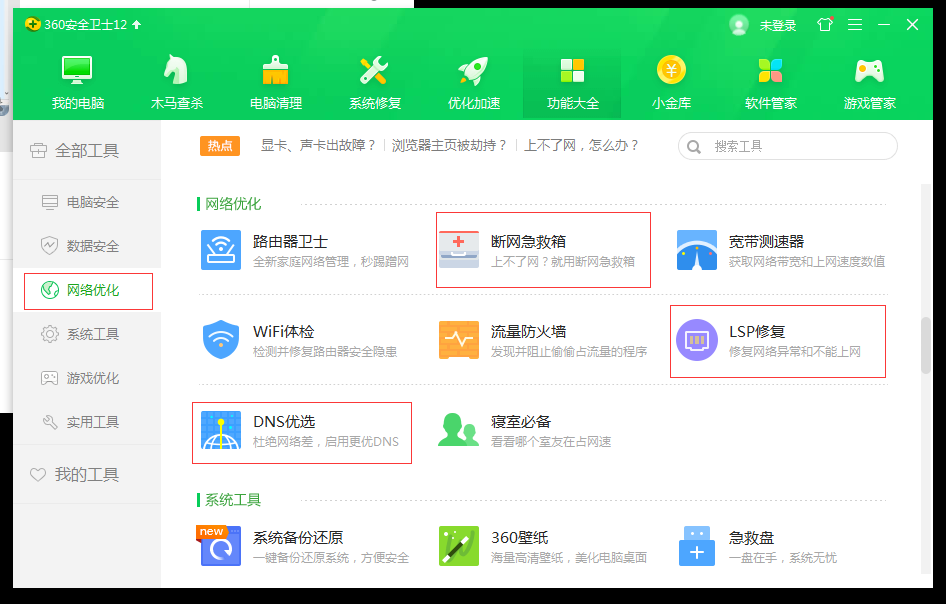946x604 pixels.
Task: Launch DNS优选 globe icon
Action: click(x=221, y=430)
